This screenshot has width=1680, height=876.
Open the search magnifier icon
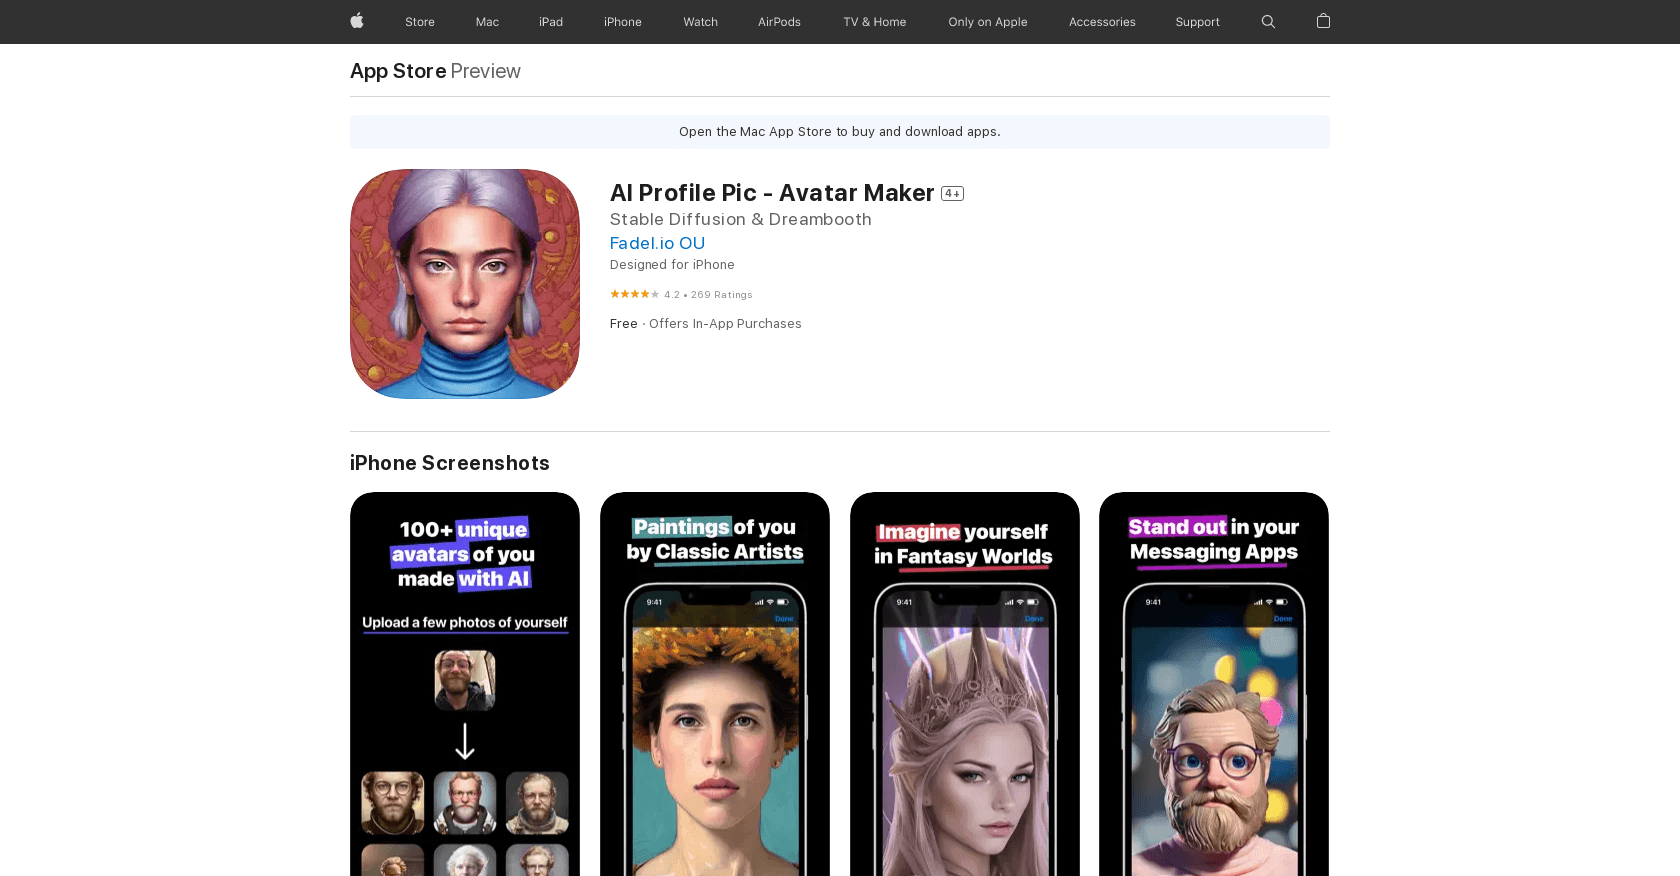click(1268, 22)
